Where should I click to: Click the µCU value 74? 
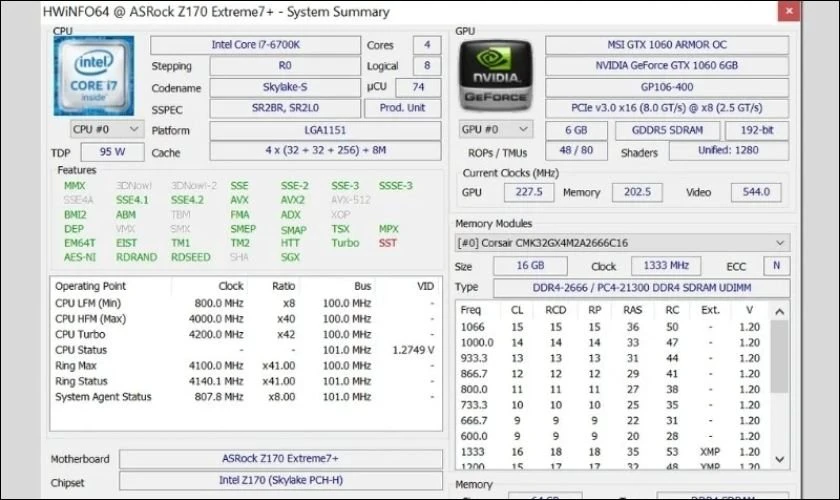click(418, 87)
